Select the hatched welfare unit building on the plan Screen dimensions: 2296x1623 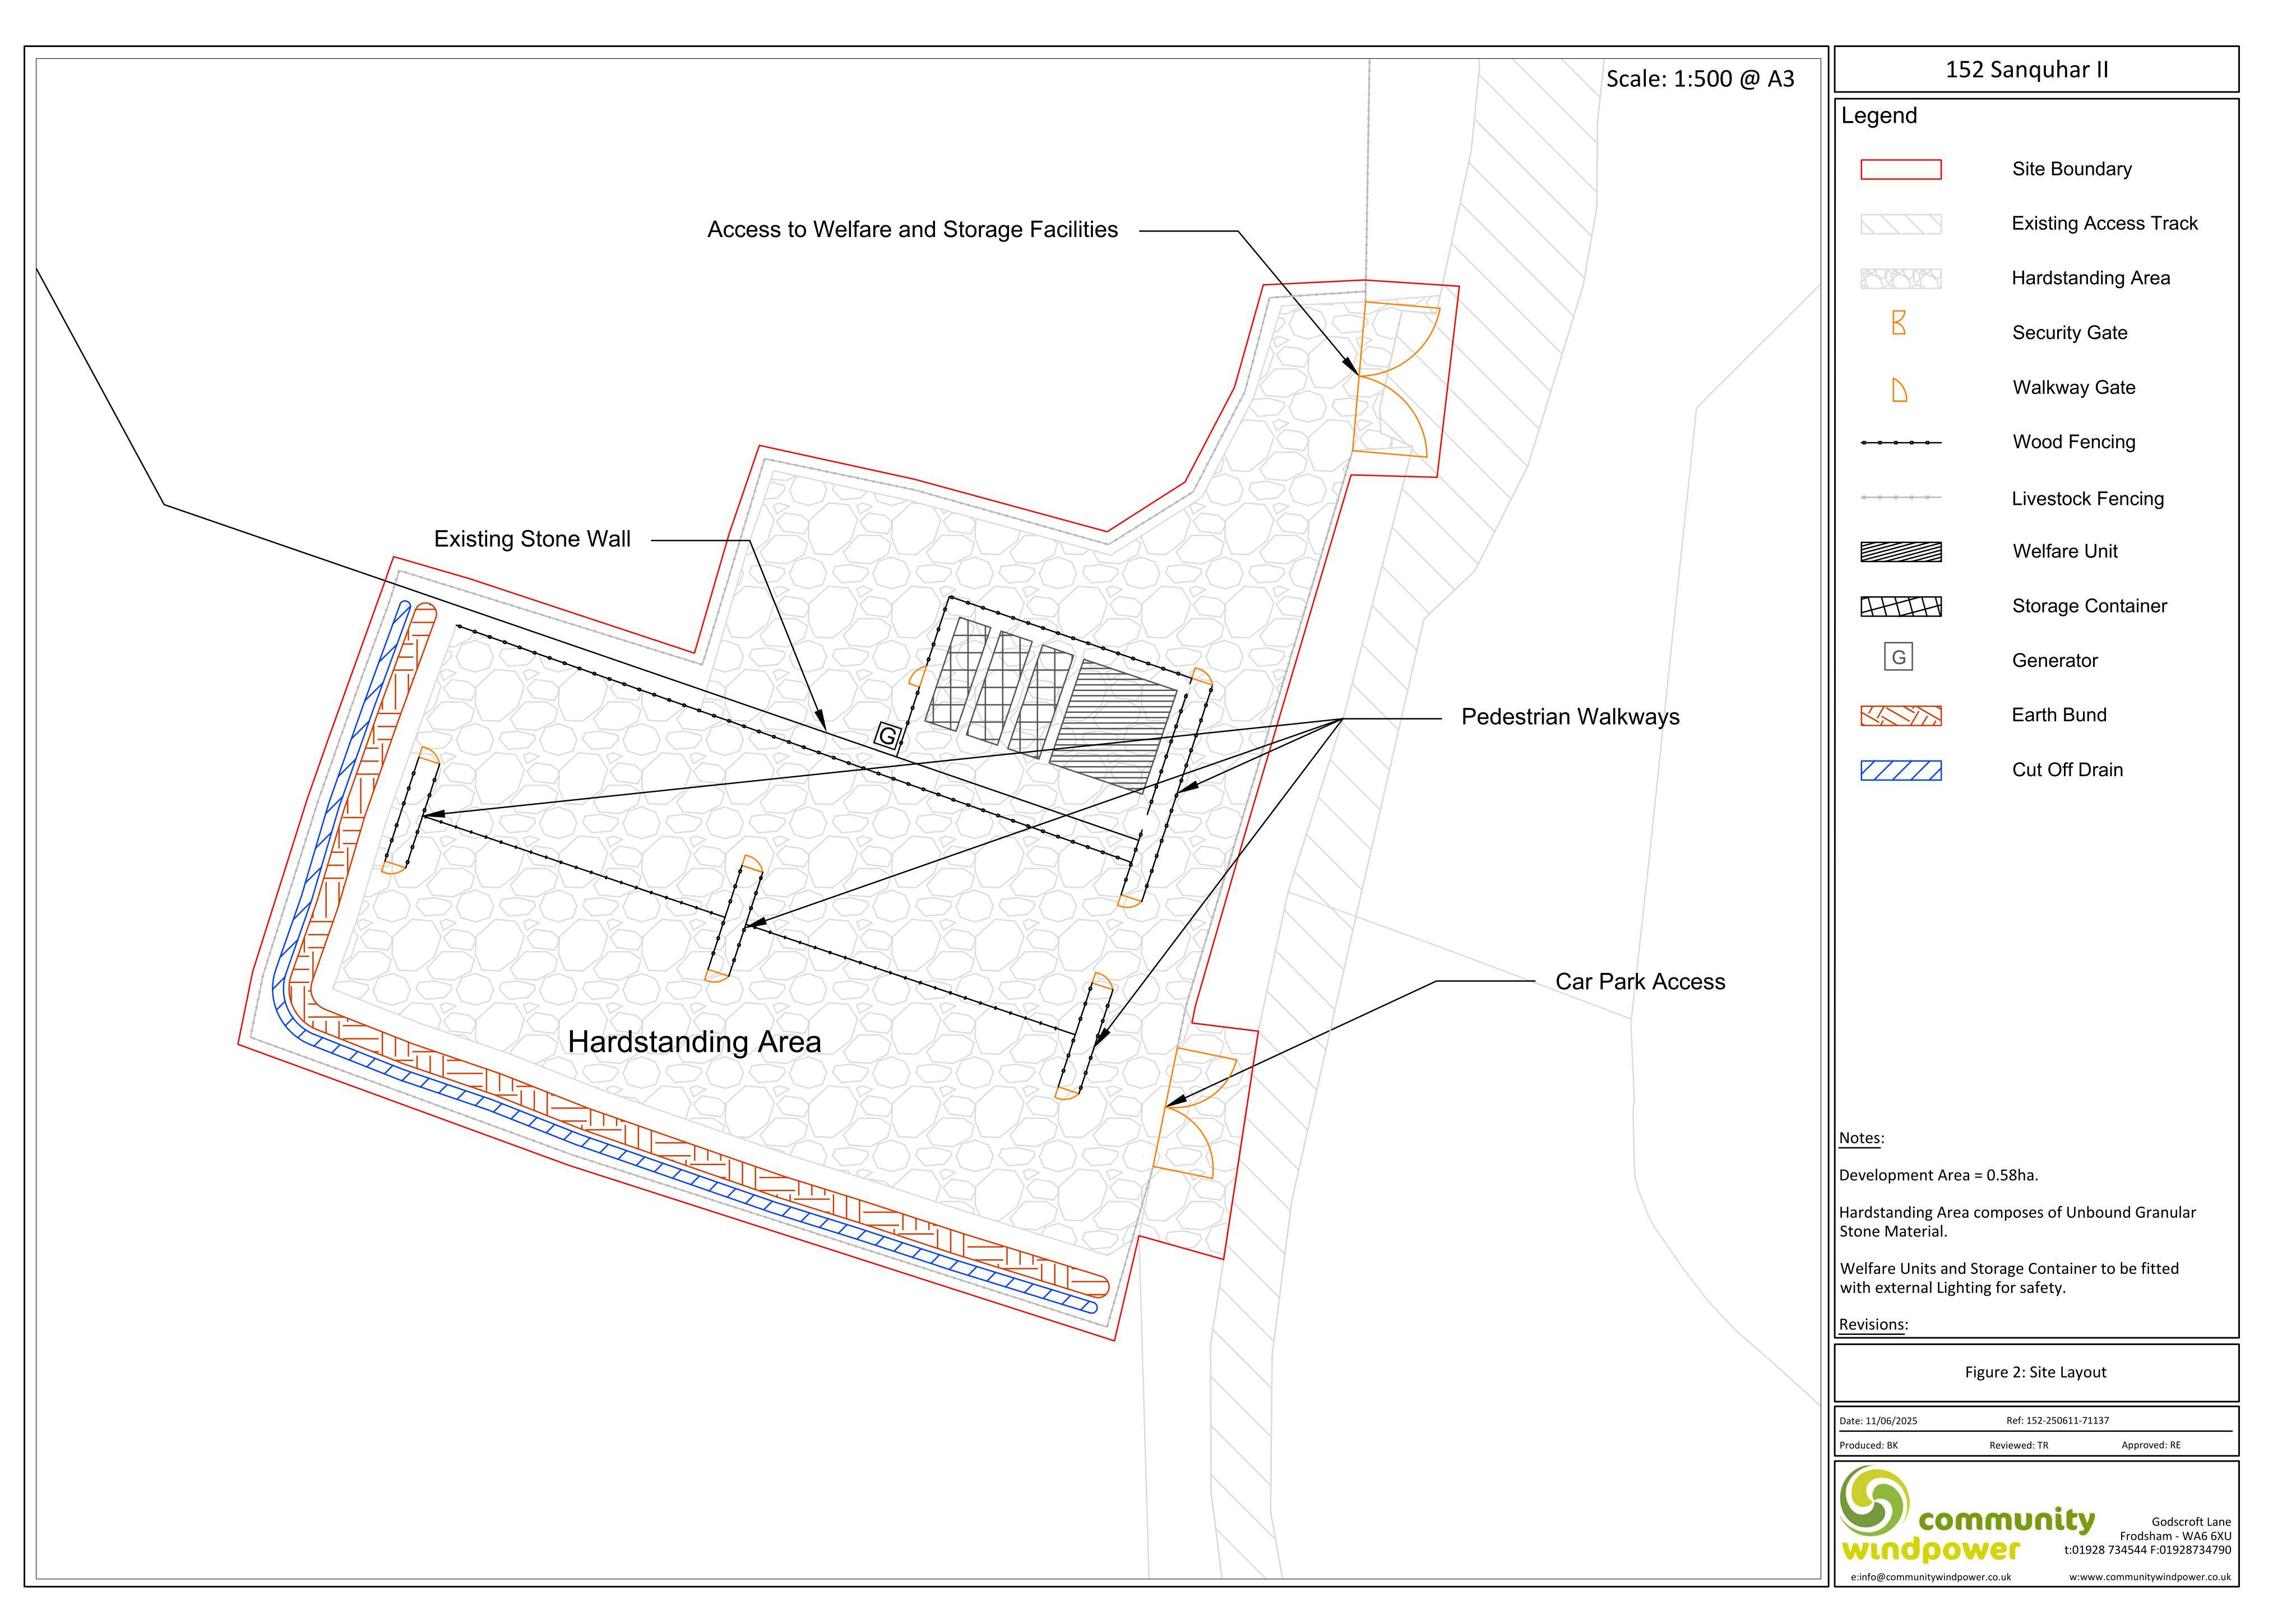point(1113,726)
